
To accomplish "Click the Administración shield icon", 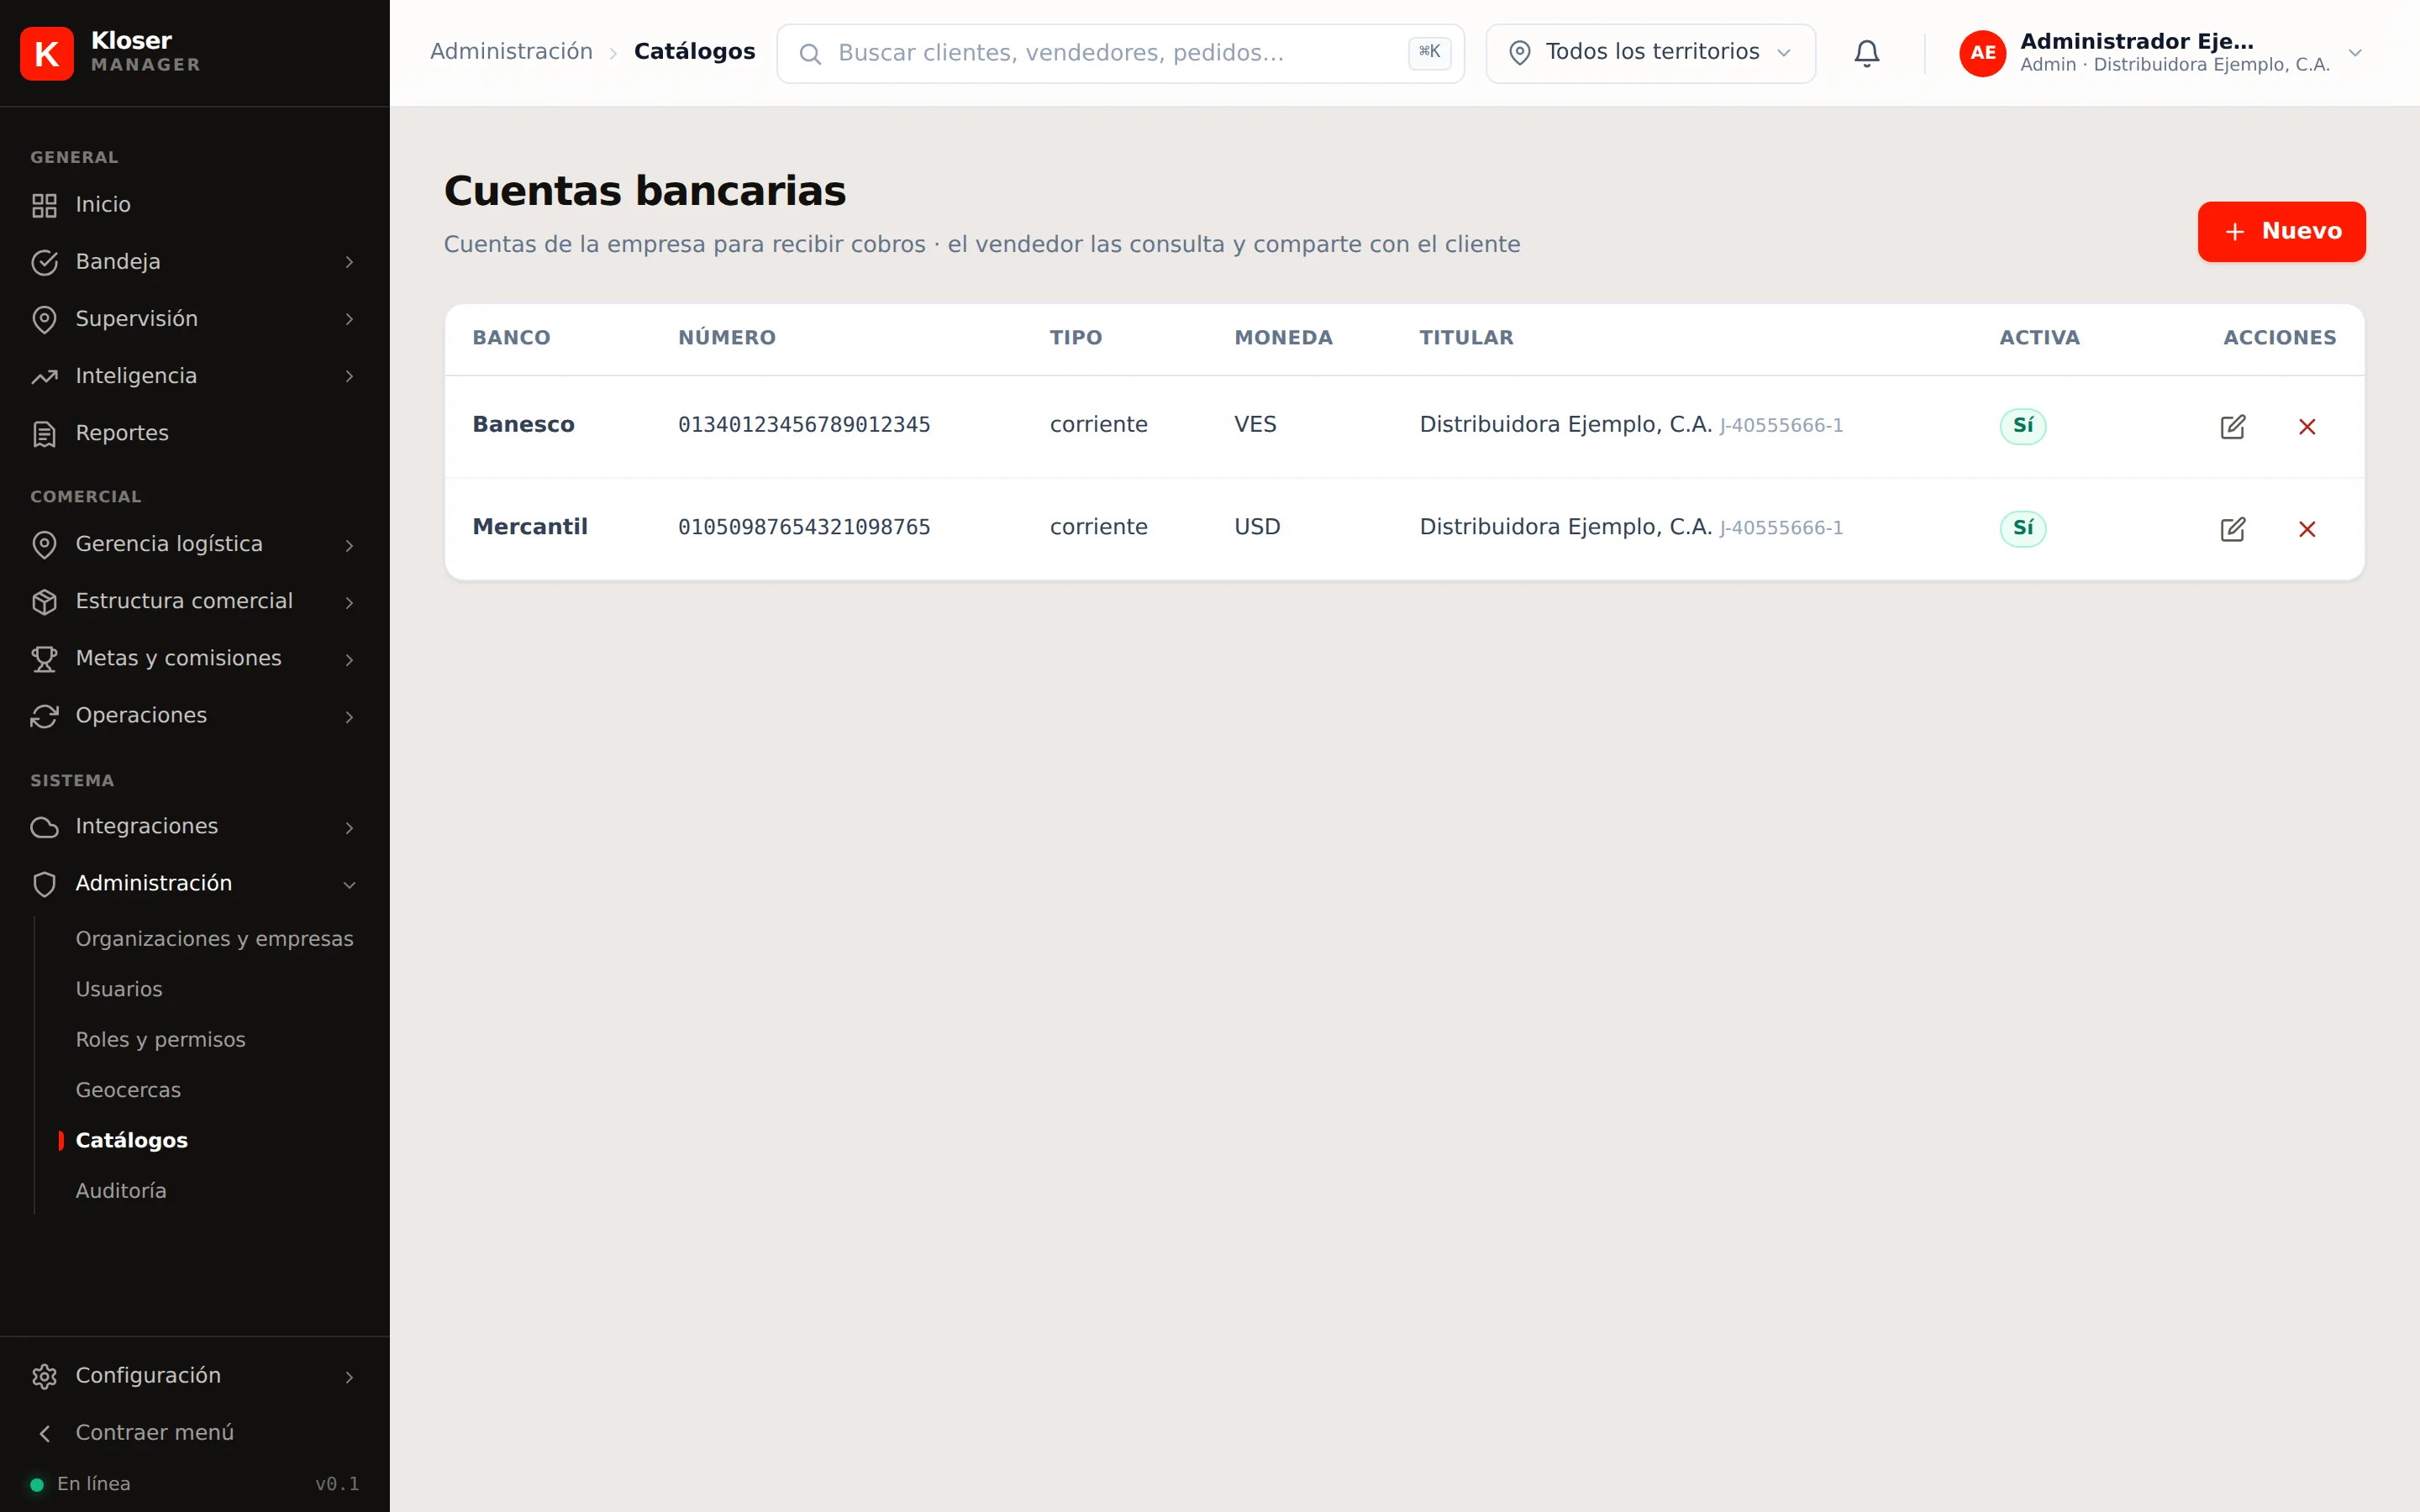I will pos(44,884).
